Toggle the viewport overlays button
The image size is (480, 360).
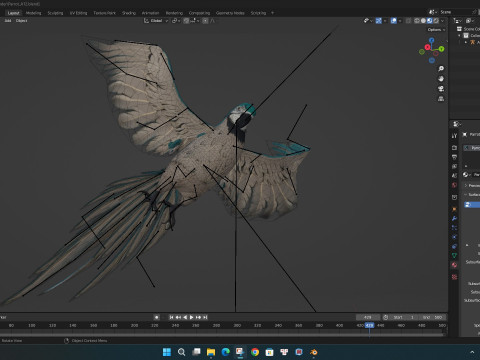pos(394,21)
